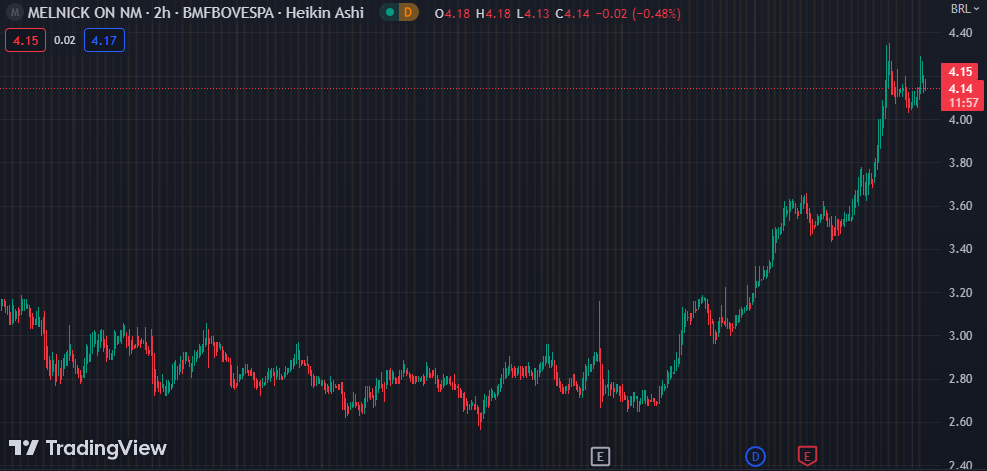Screen dimensions: 987x471
Task: Click the MELNICK ON NM symbol title
Action: pos(86,13)
